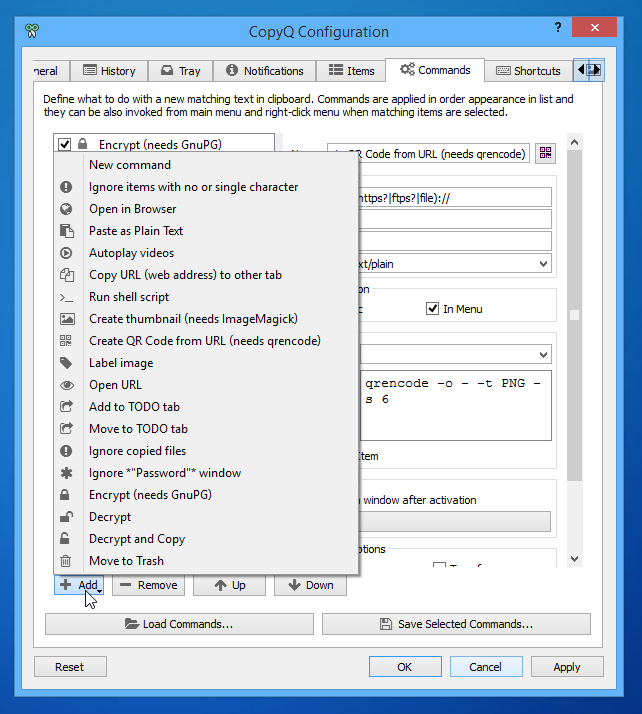Screen dimensions: 642x714
Task: Toggle the Encrypt (needs GnuPG) checkbox
Action: pyautogui.click(x=65, y=145)
